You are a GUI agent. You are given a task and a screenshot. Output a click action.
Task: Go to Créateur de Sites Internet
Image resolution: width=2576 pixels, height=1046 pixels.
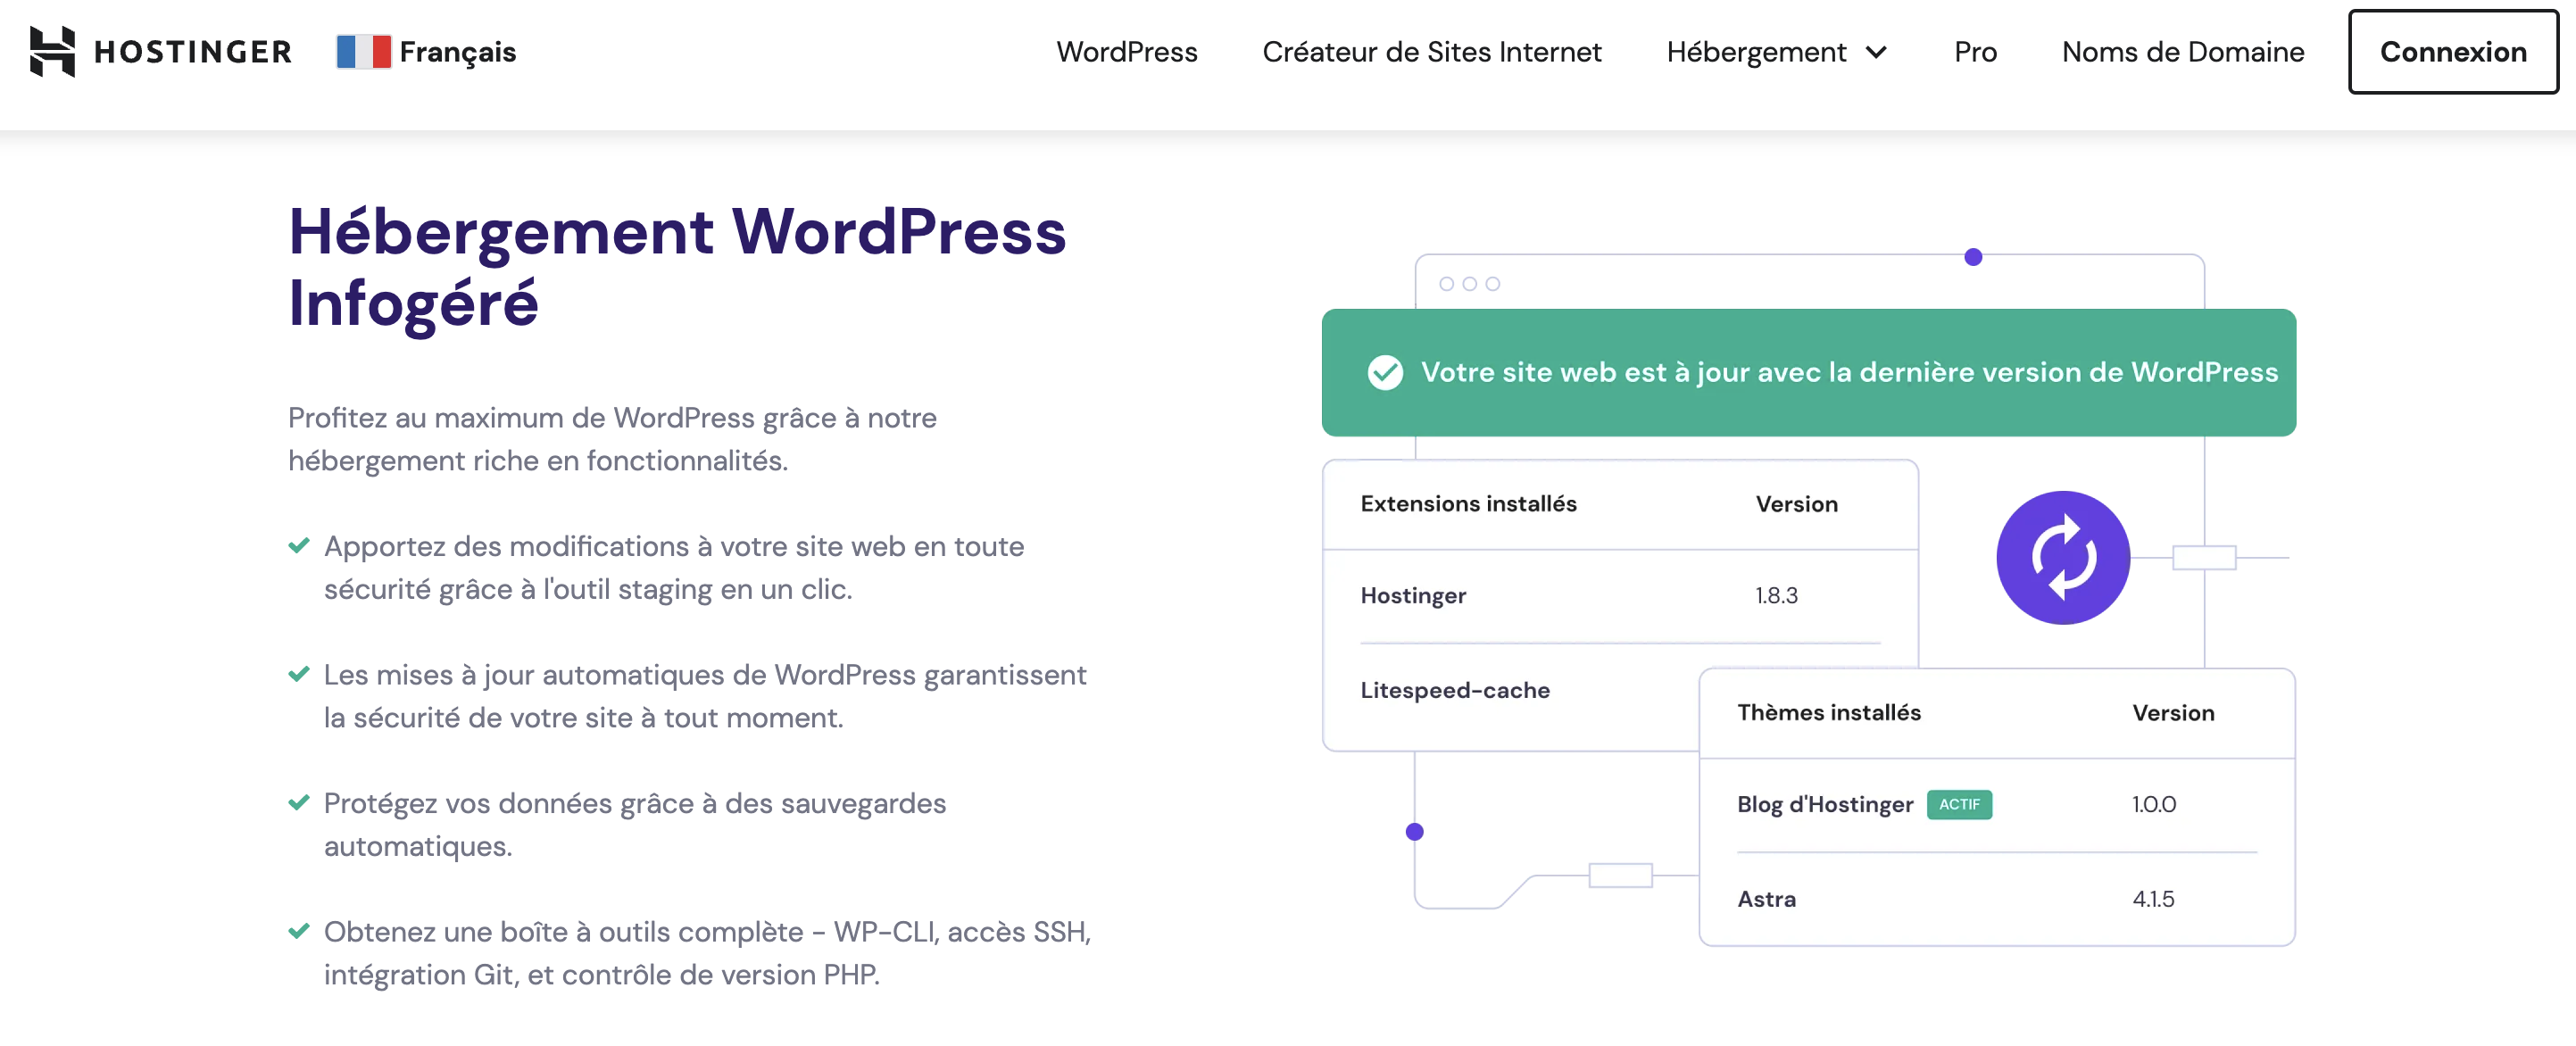[1431, 51]
